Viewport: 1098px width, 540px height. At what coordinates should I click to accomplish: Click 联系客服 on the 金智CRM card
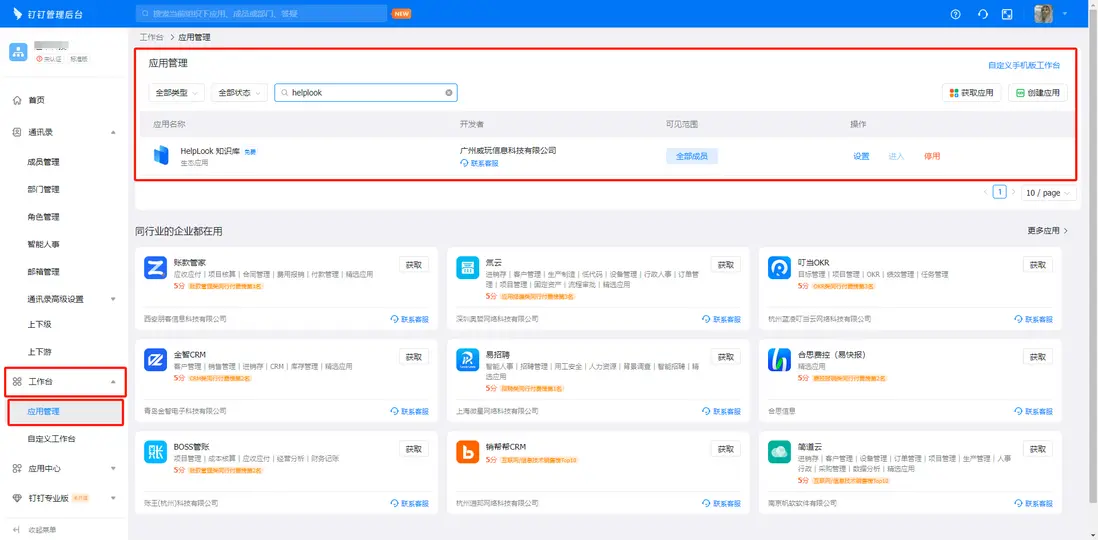[410, 411]
